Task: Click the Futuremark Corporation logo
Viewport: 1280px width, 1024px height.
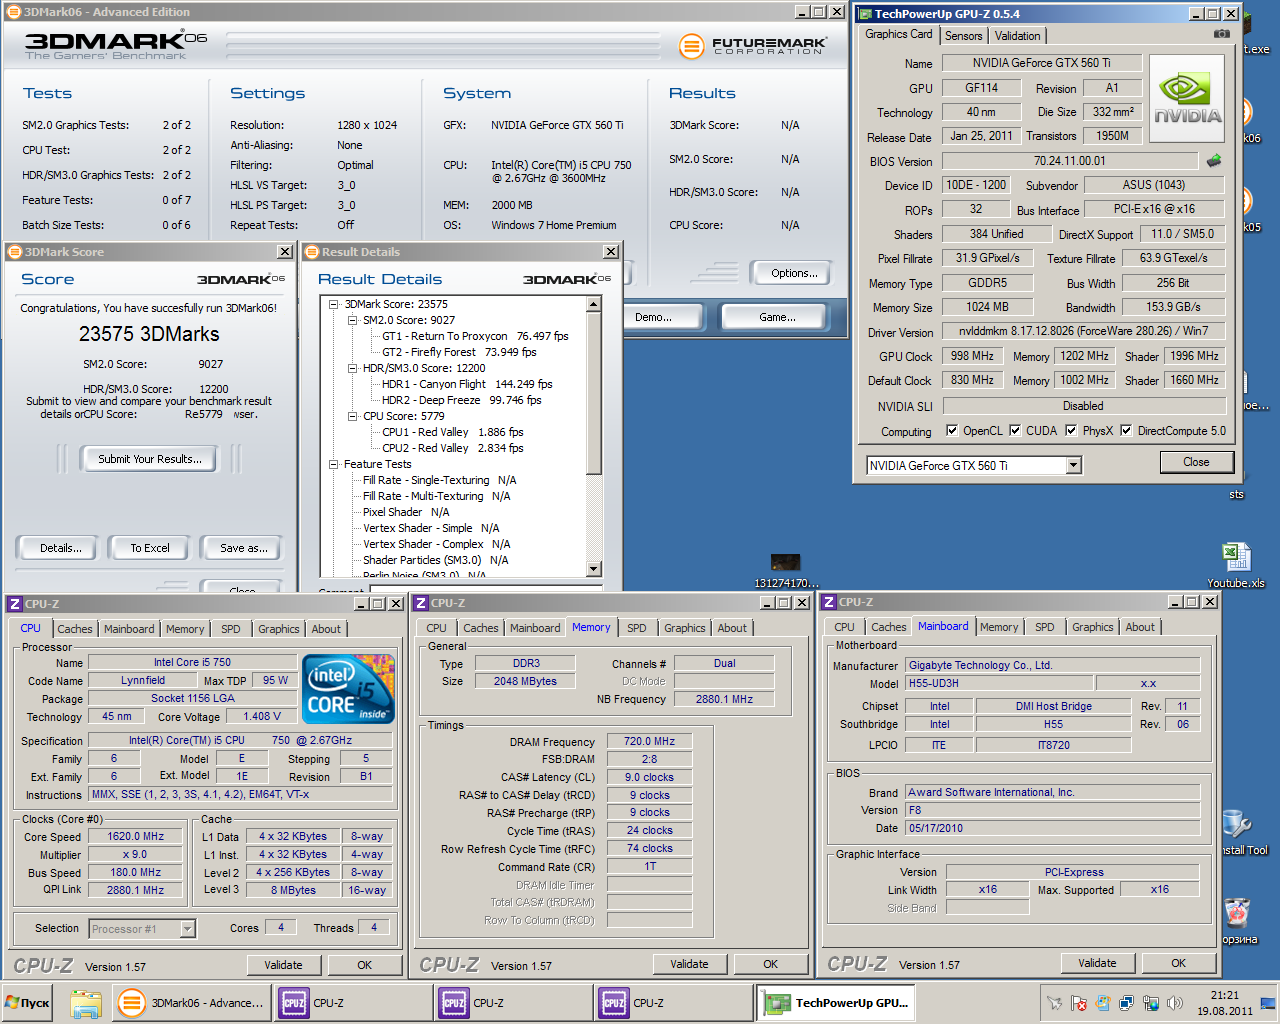Action: 753,46
